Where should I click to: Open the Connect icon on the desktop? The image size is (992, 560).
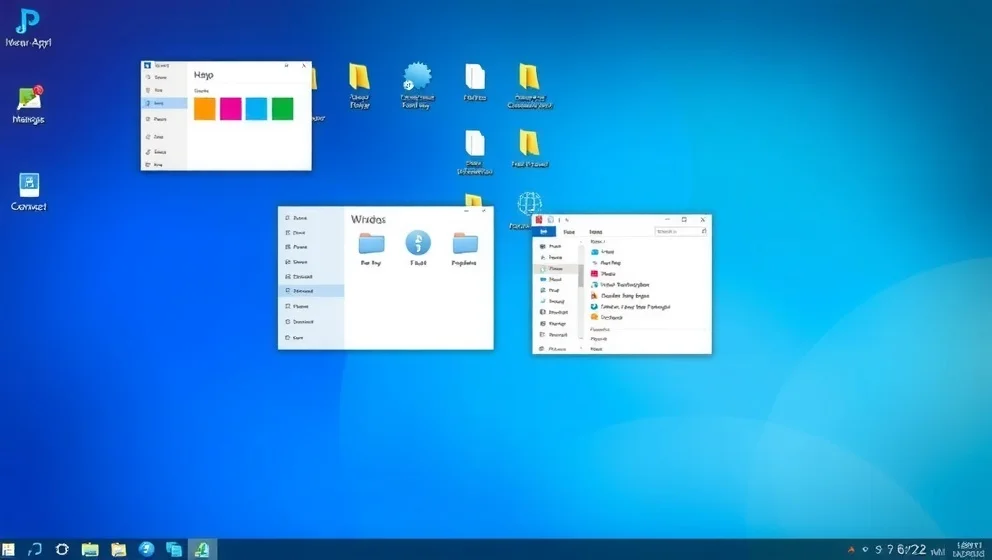pos(29,185)
